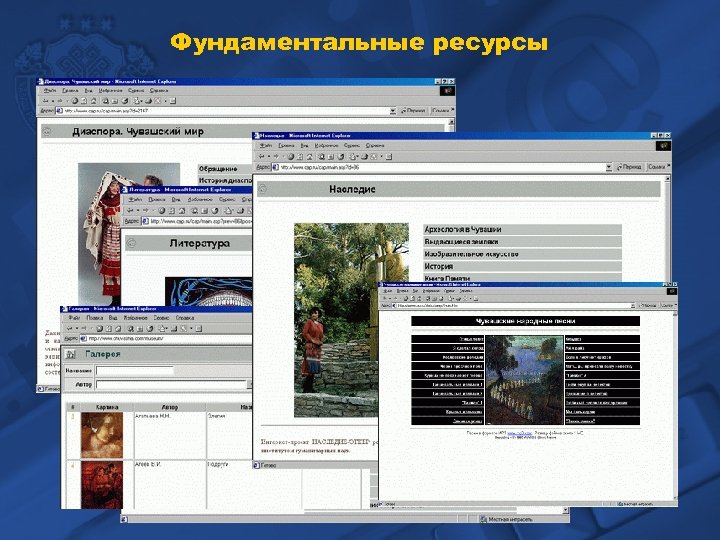Open address dropdown in folk songs window
The image size is (720, 540).
coord(633,305)
